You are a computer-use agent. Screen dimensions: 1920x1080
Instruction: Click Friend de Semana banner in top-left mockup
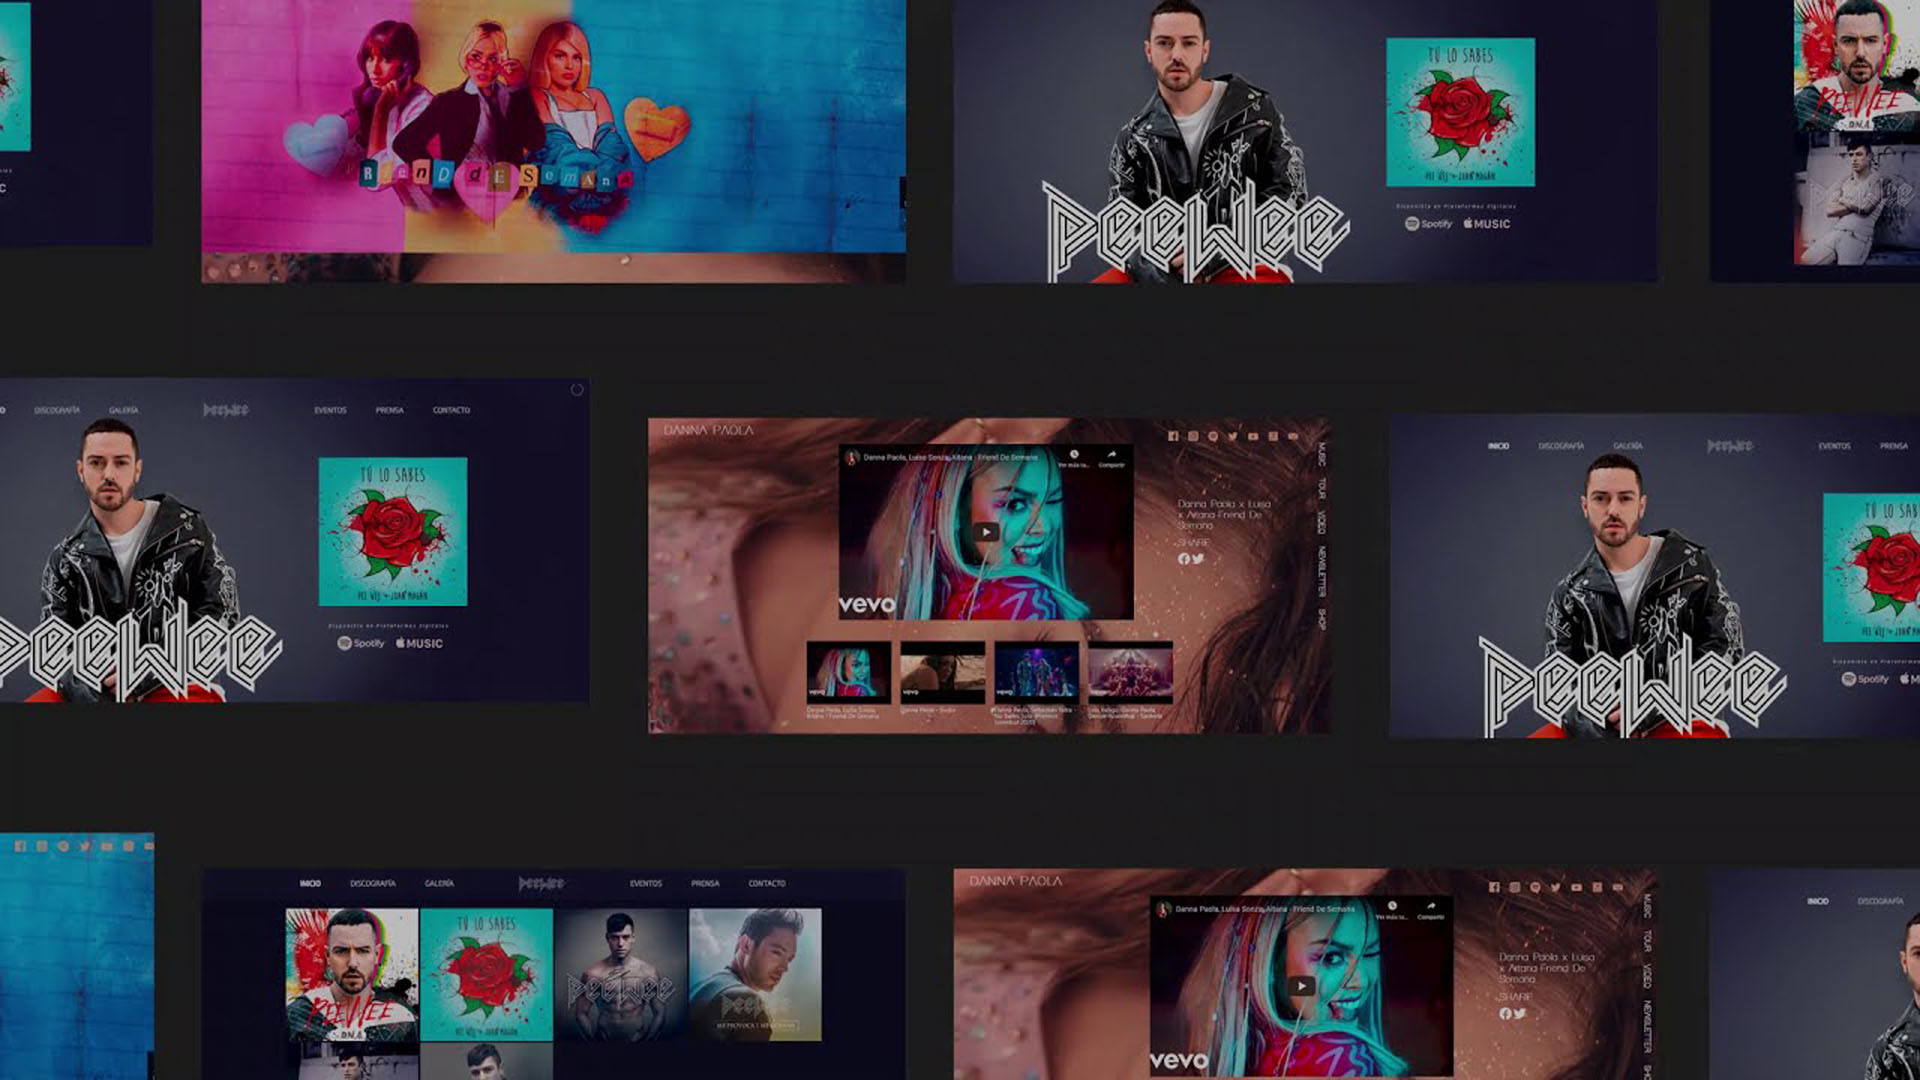point(553,127)
